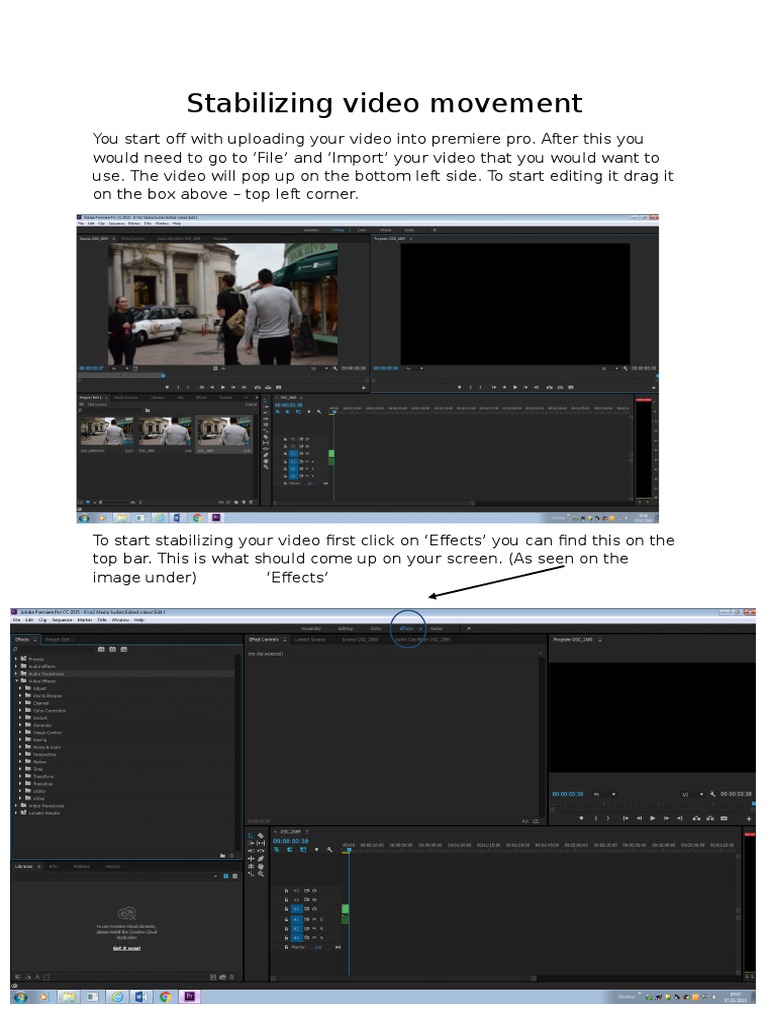768x1024 pixels.
Task: Select the Track Select Forward tool
Action: [x=251, y=843]
